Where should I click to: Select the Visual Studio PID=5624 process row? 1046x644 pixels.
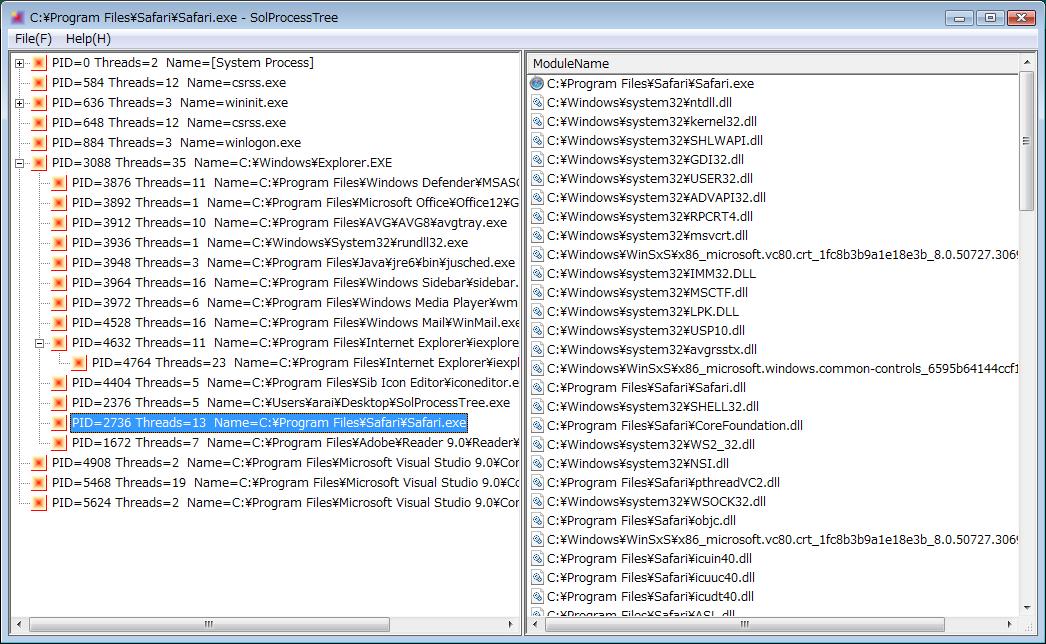[285, 503]
